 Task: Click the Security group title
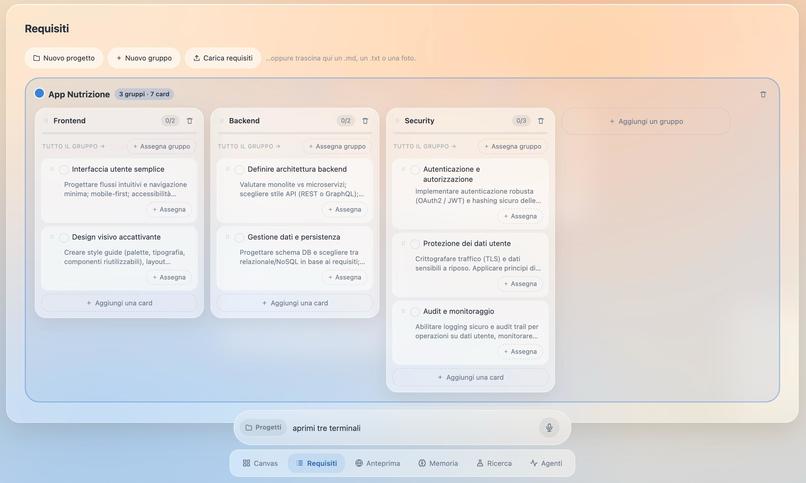pyautogui.click(x=419, y=121)
